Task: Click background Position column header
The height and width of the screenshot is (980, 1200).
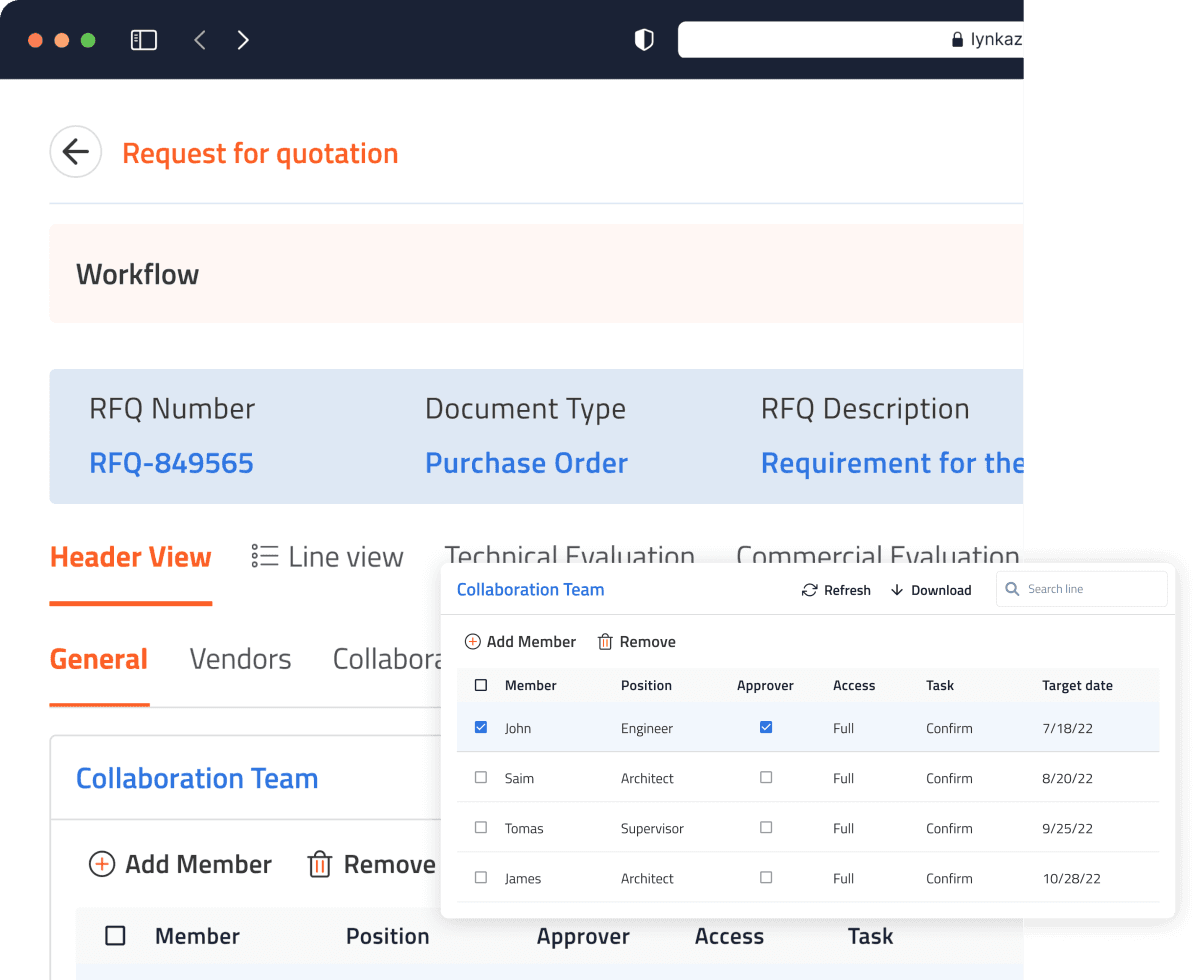Action: [x=388, y=936]
